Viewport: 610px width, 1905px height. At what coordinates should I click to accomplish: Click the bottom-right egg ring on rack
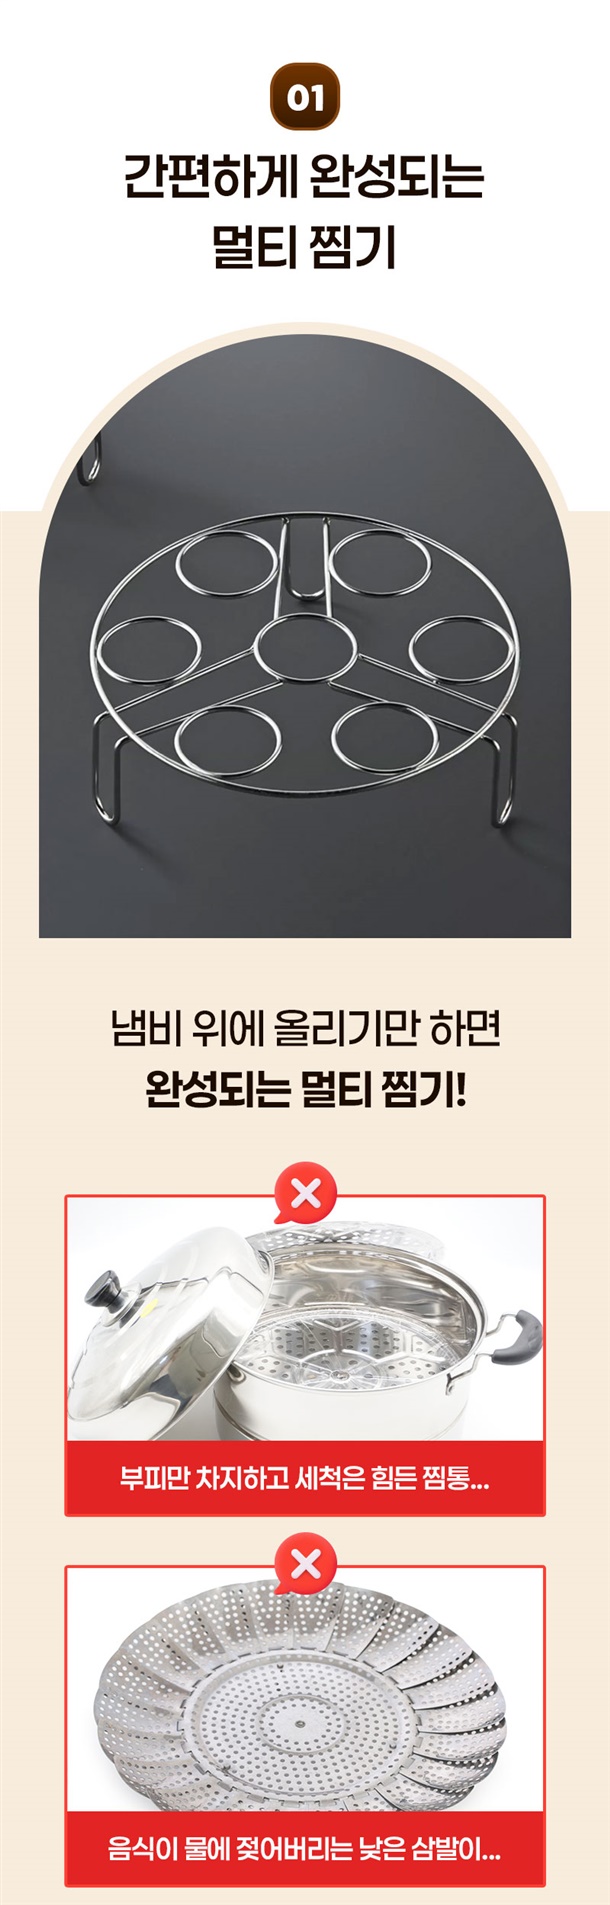click(384, 739)
